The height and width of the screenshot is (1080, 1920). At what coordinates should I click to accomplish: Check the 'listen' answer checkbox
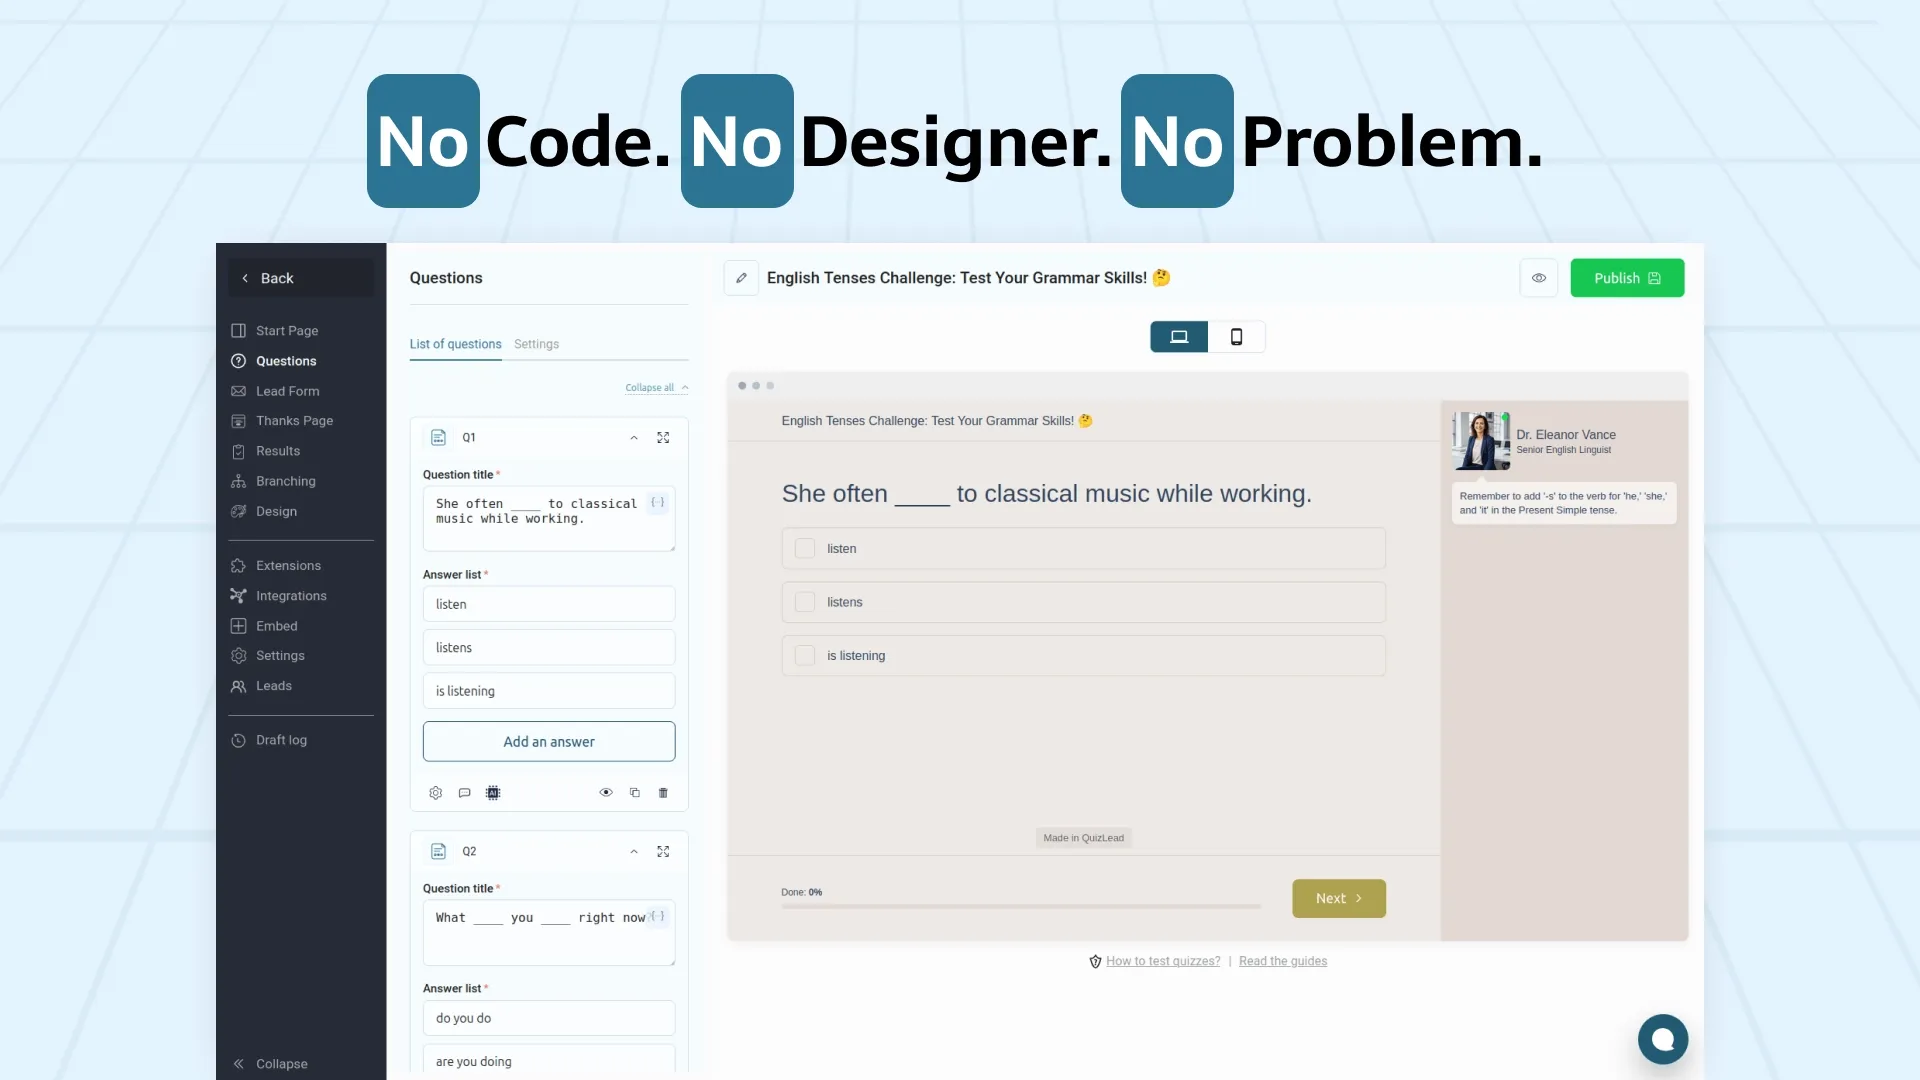(x=805, y=549)
